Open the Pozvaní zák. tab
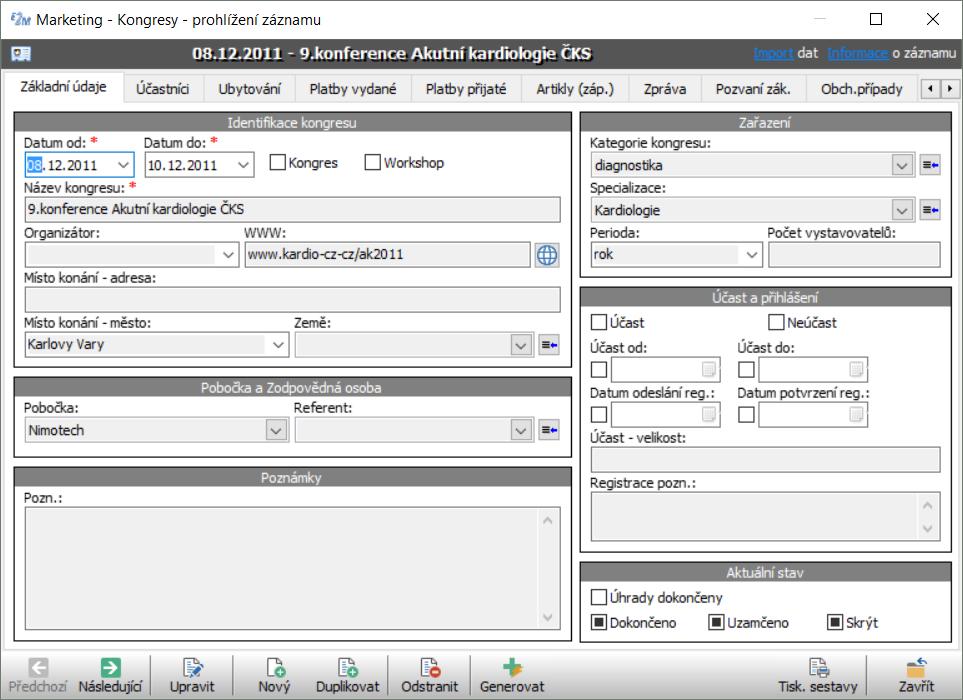Viewport: 963px width, 700px height. pos(753,89)
